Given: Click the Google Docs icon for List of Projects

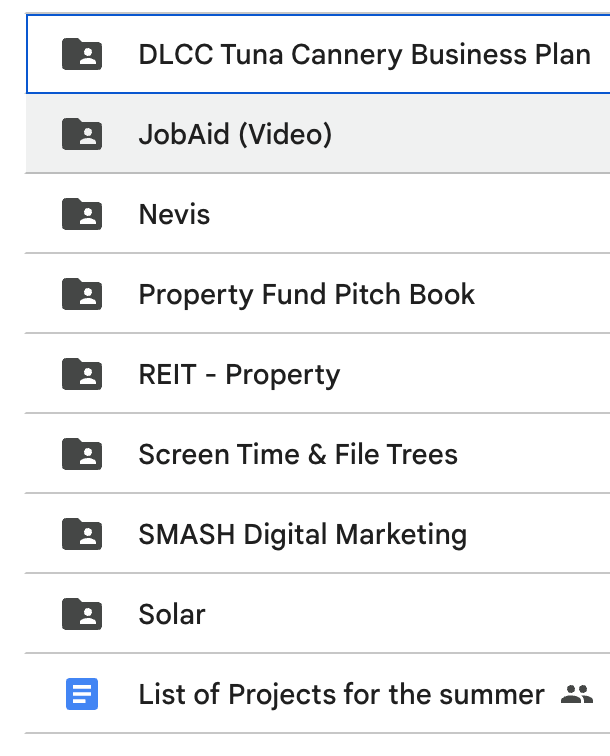Looking at the screenshot, I should click(82, 694).
